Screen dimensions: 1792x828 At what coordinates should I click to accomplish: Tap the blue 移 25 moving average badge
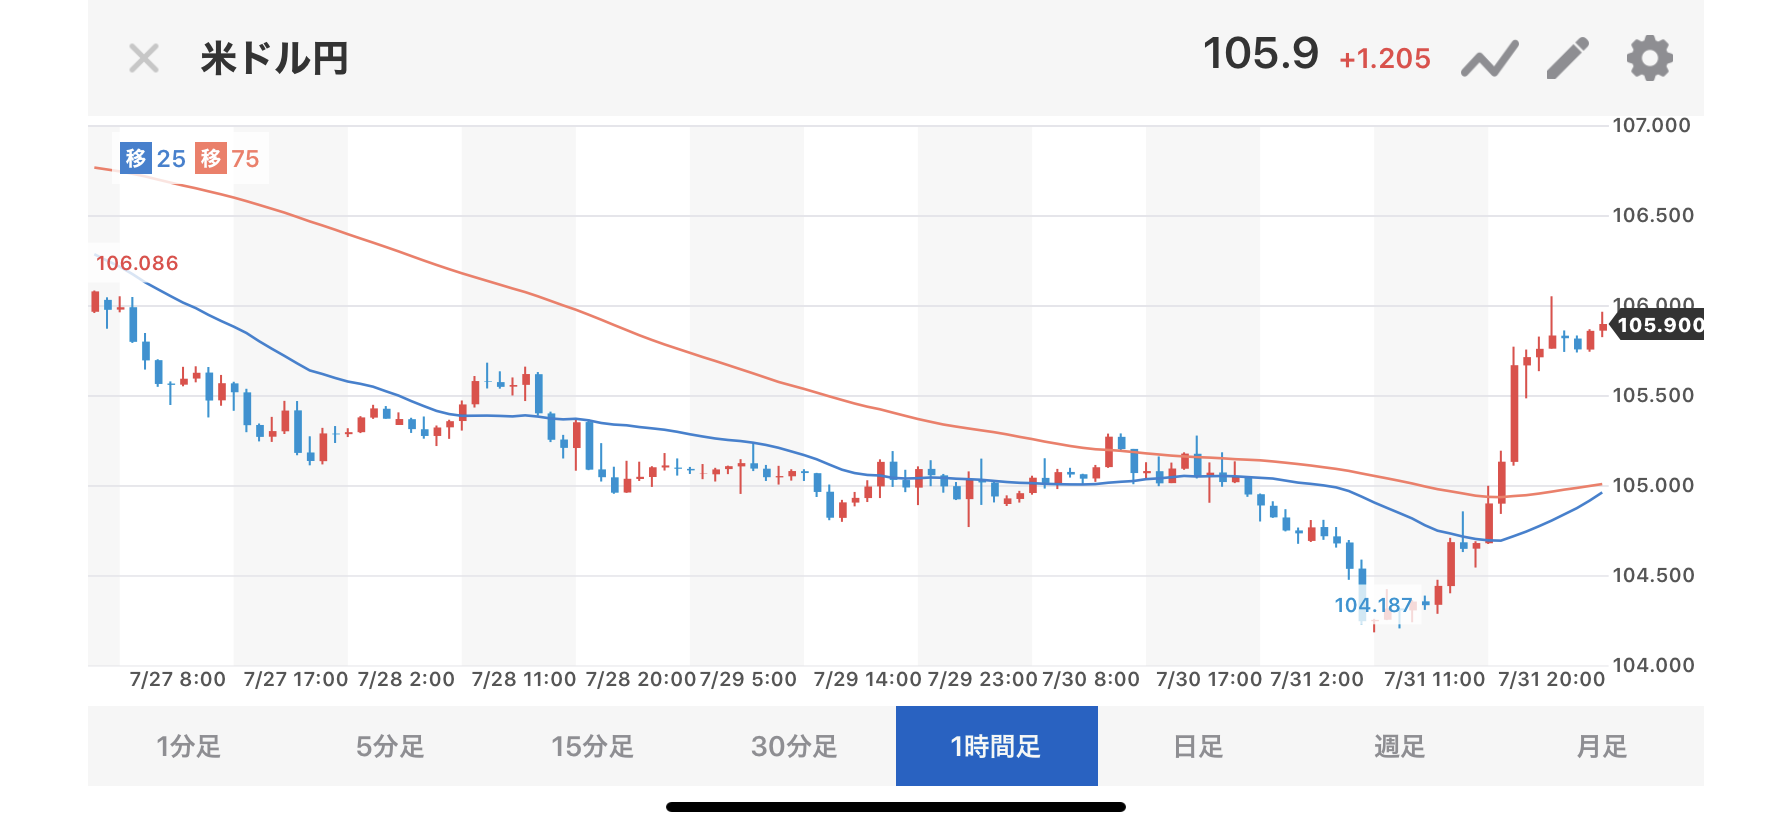tap(153, 158)
